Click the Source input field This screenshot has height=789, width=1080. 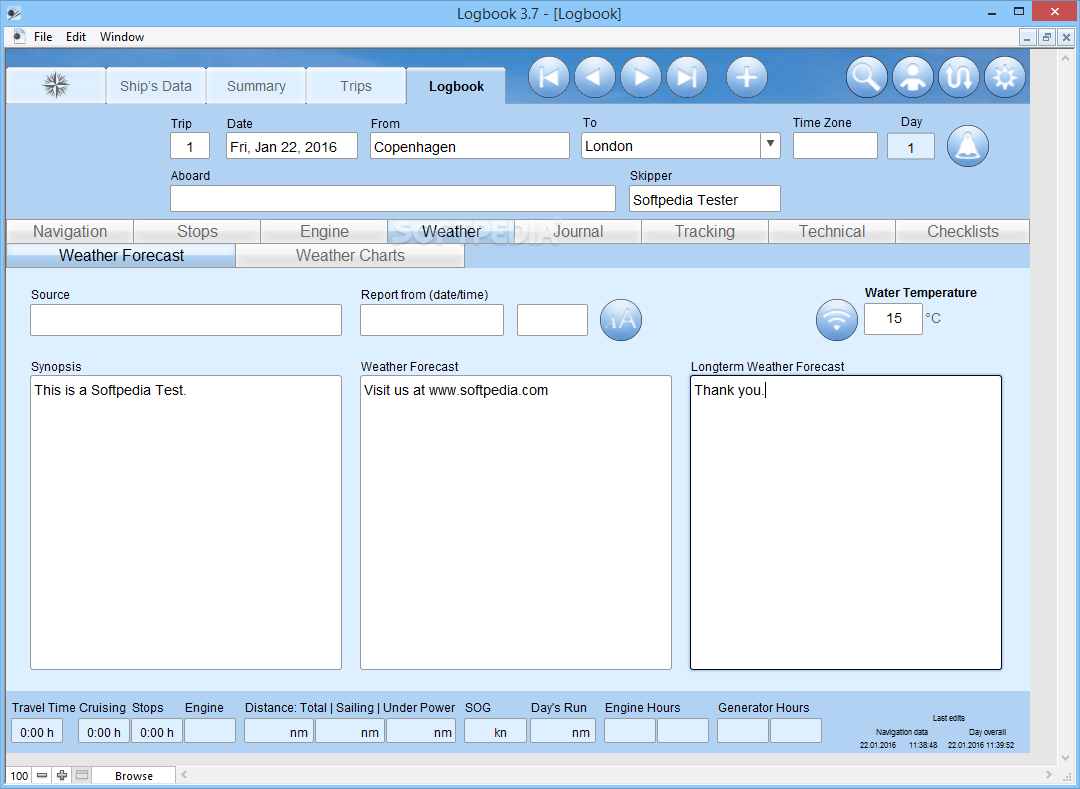coord(186,320)
